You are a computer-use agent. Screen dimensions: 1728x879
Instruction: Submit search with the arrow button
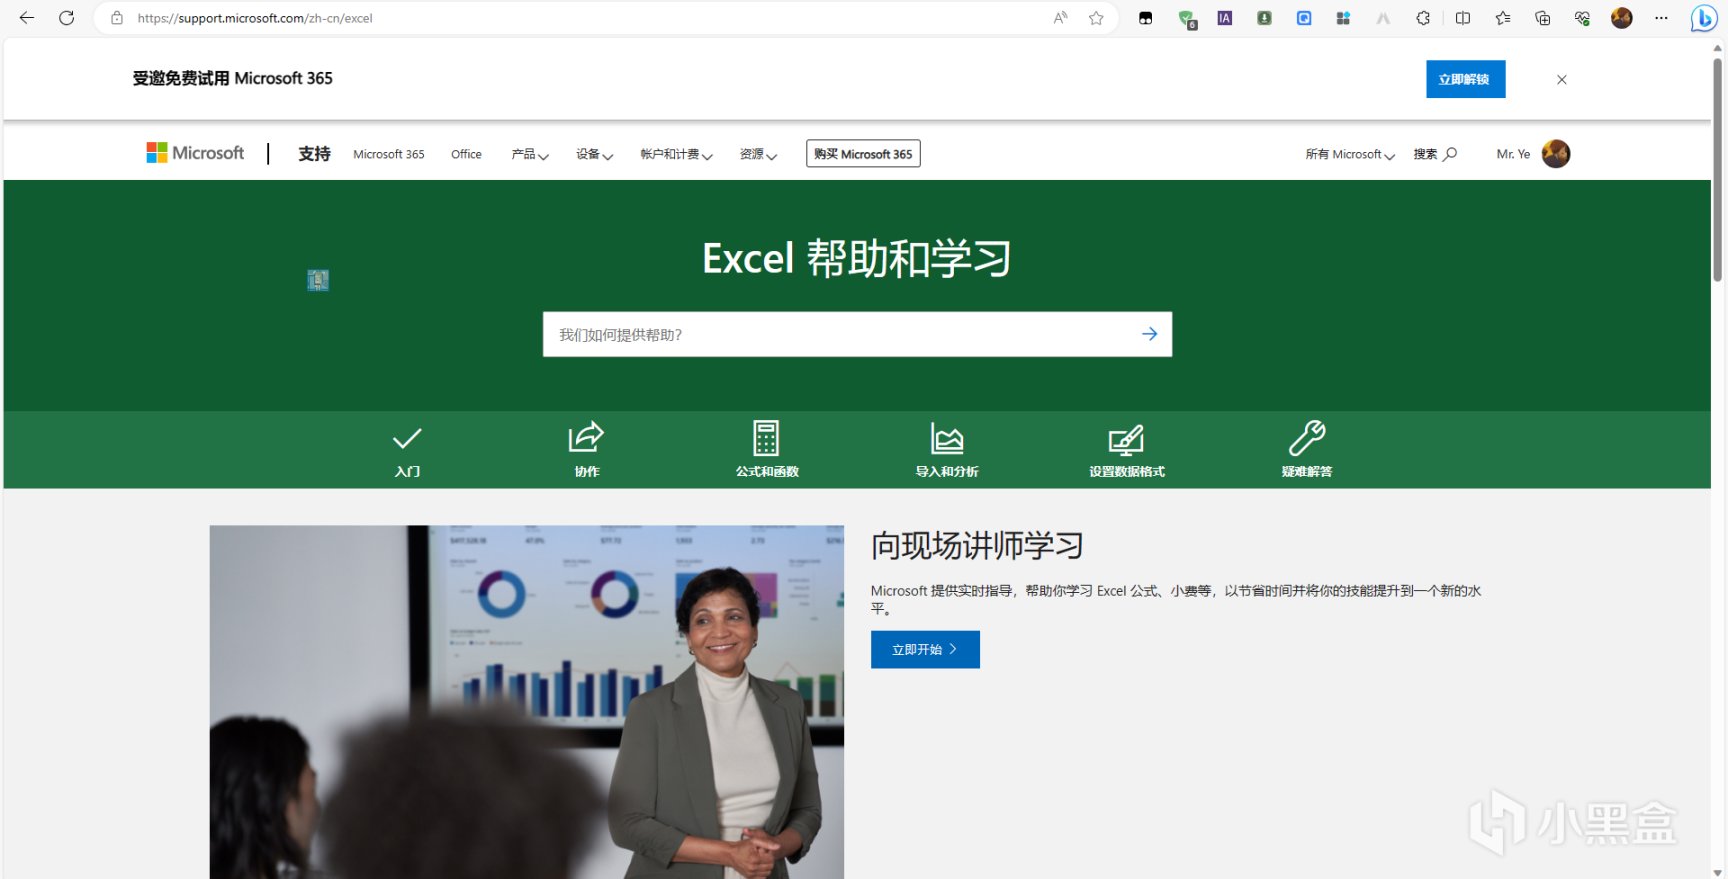point(1150,334)
